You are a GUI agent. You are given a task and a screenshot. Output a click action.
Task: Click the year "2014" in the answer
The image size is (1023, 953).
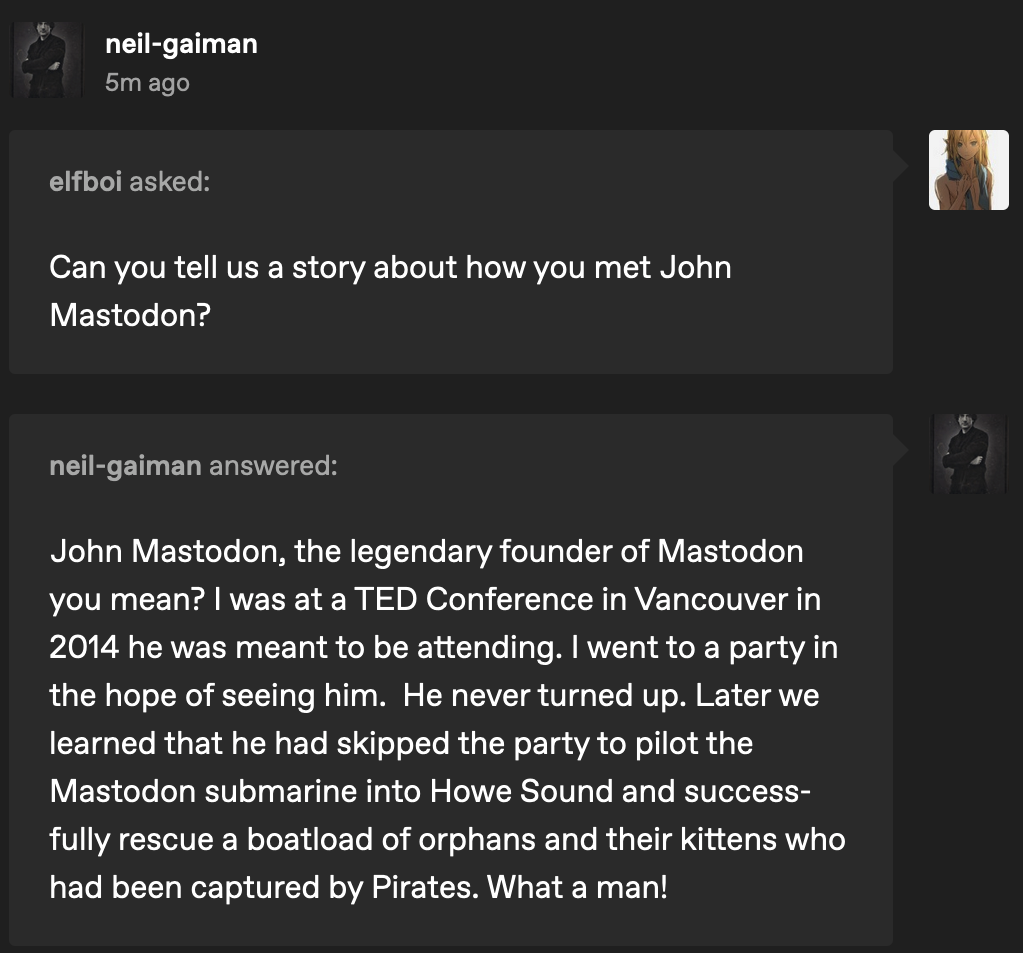pyautogui.click(x=84, y=648)
